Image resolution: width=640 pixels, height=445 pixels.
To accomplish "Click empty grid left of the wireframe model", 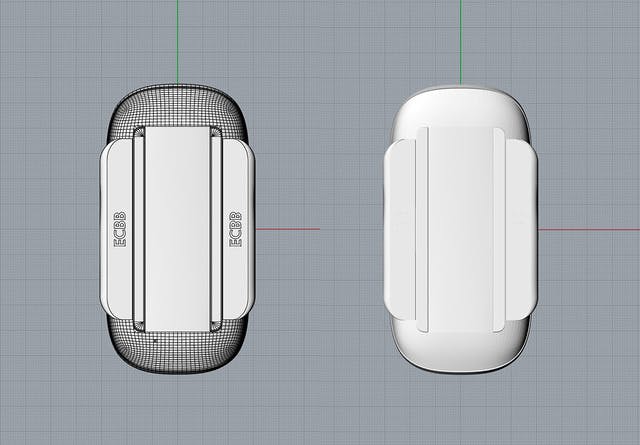I will tap(50, 230).
